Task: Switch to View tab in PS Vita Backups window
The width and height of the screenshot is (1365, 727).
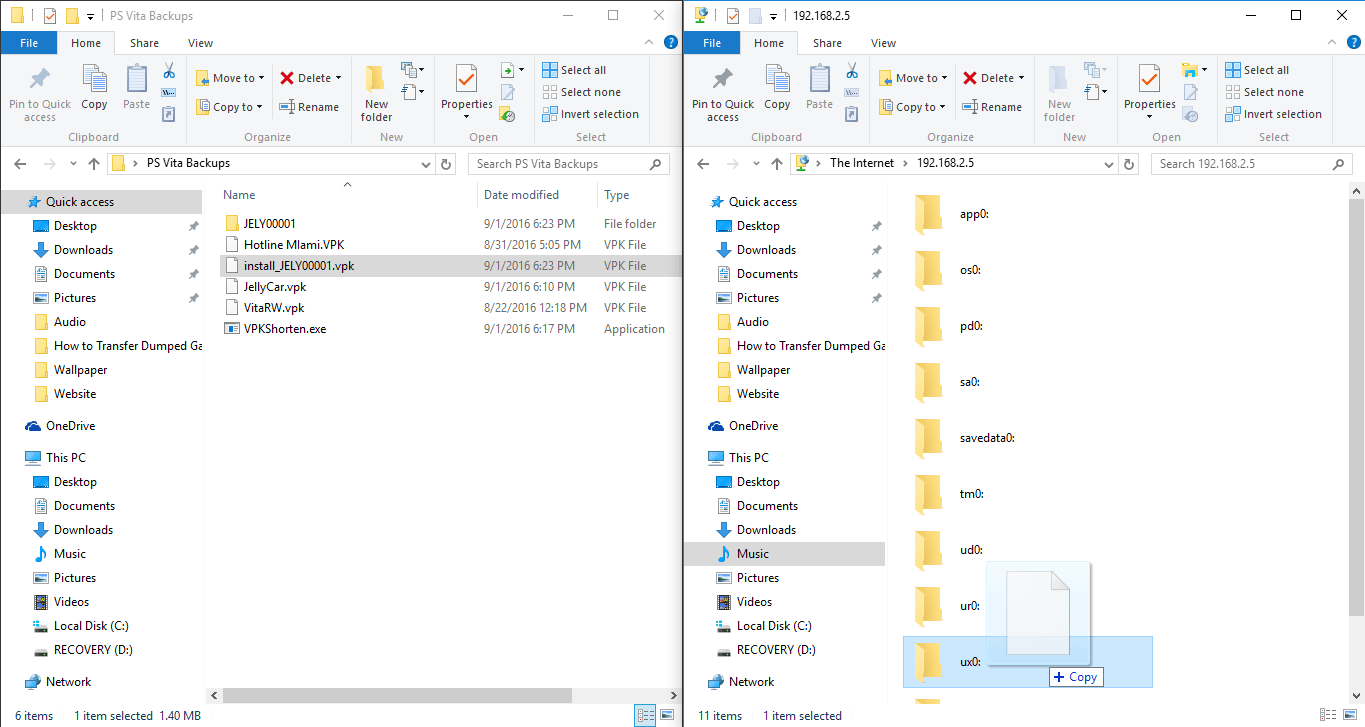Action: (x=200, y=43)
